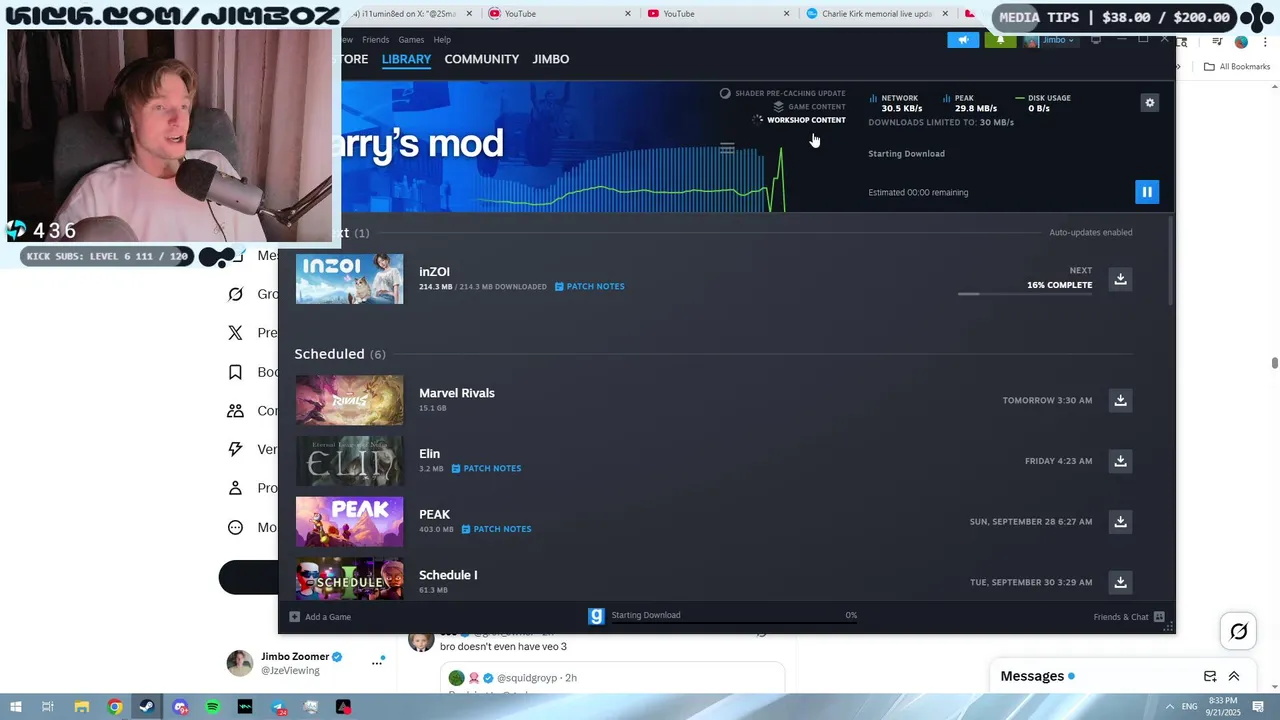Compose new message in Messages panel
The image size is (1280, 720).
(x=1210, y=676)
